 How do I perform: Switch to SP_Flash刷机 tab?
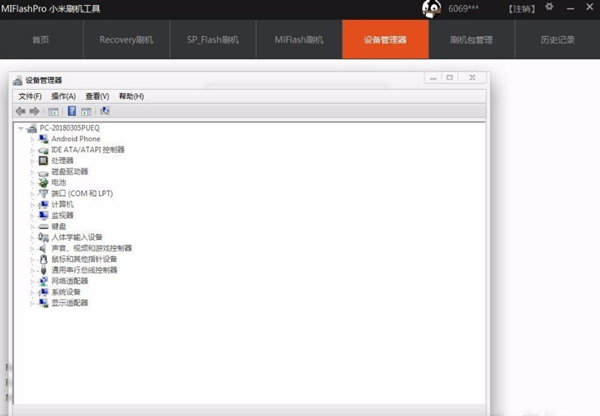(x=213, y=39)
